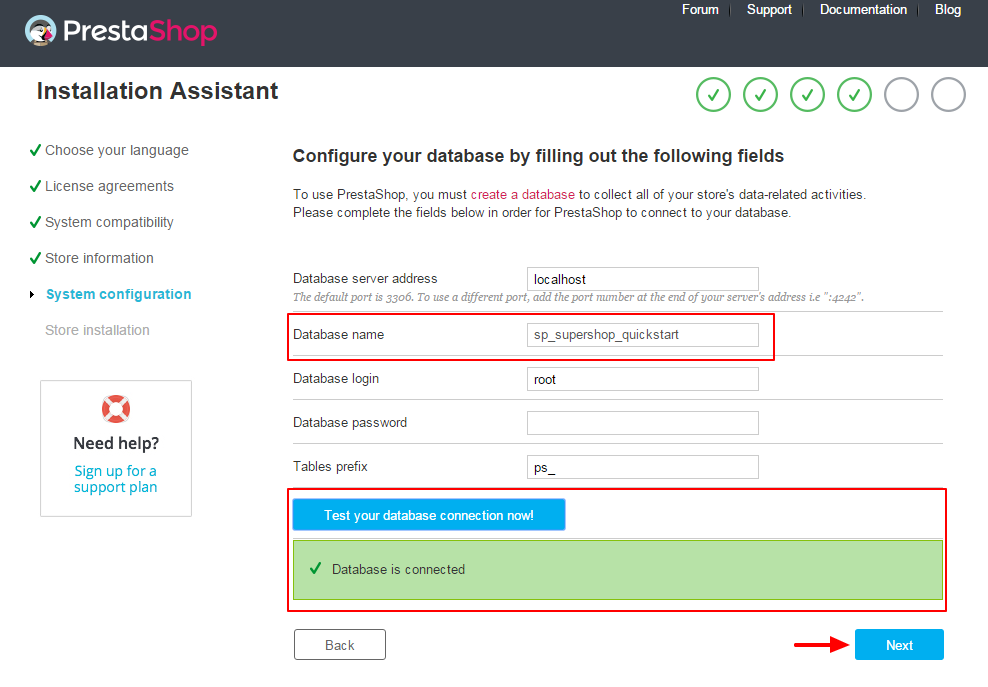Viewport: 988px width, 687px height.
Task: Open the Support link in header
Action: [769, 9]
